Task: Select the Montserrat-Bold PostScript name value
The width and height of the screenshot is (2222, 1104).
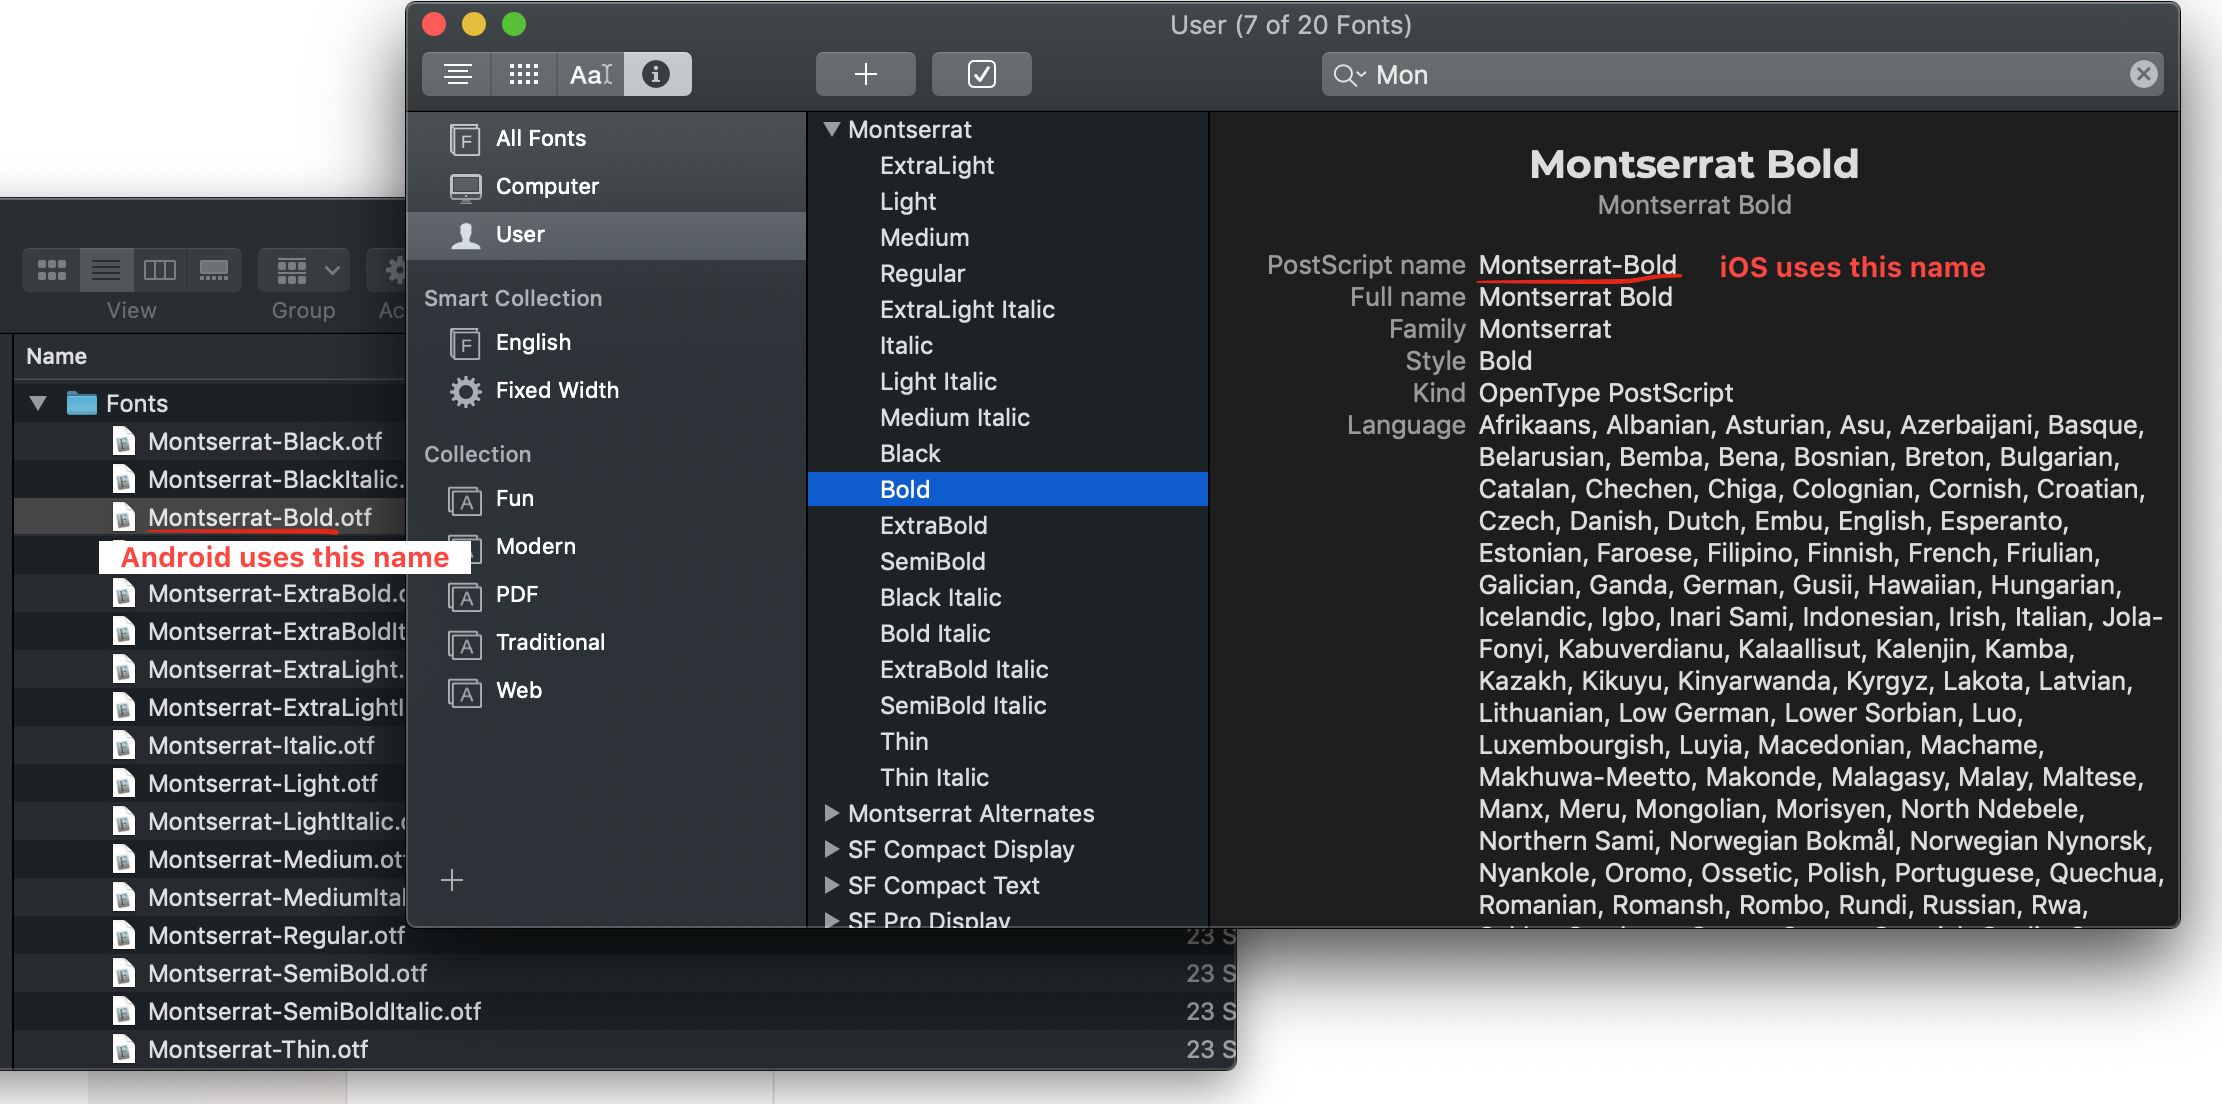Action: pos(1577,265)
